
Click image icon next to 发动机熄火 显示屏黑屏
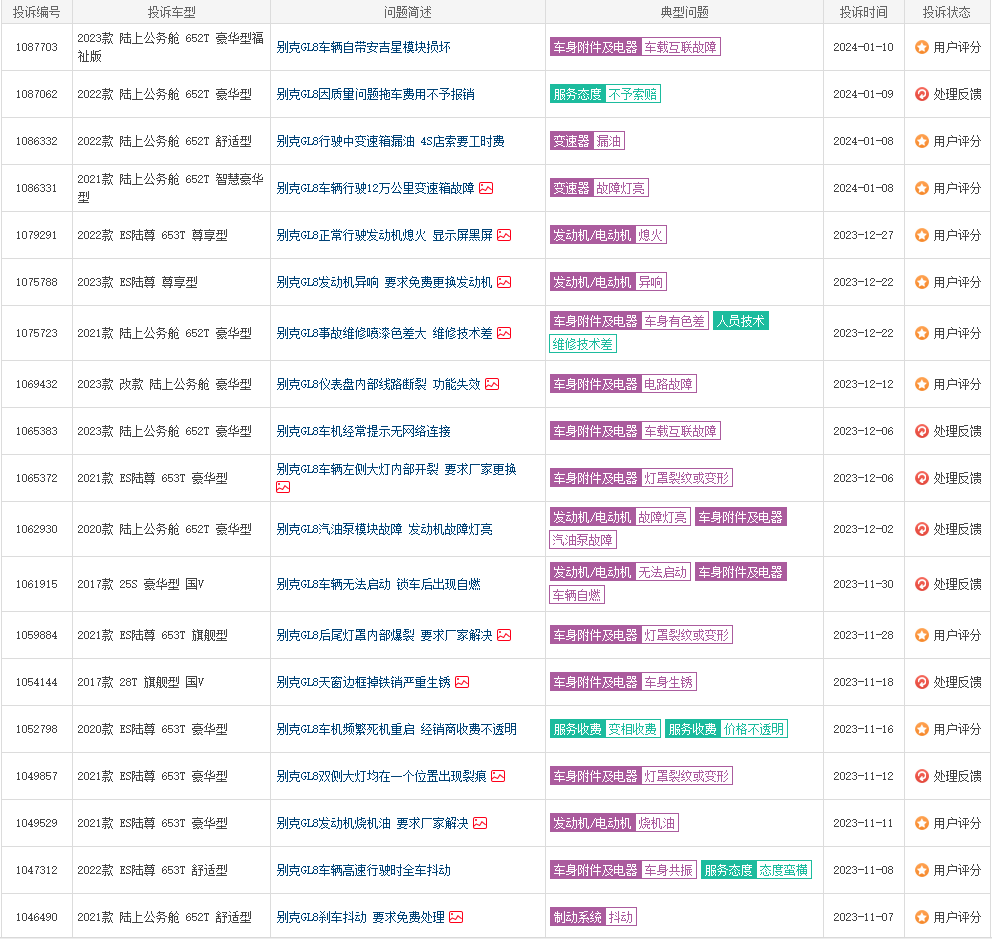pyautogui.click(x=504, y=235)
